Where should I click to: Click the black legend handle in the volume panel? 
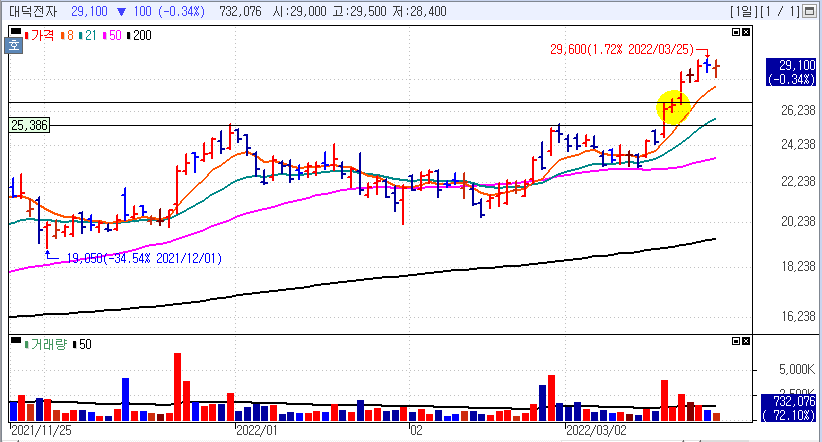16,340
